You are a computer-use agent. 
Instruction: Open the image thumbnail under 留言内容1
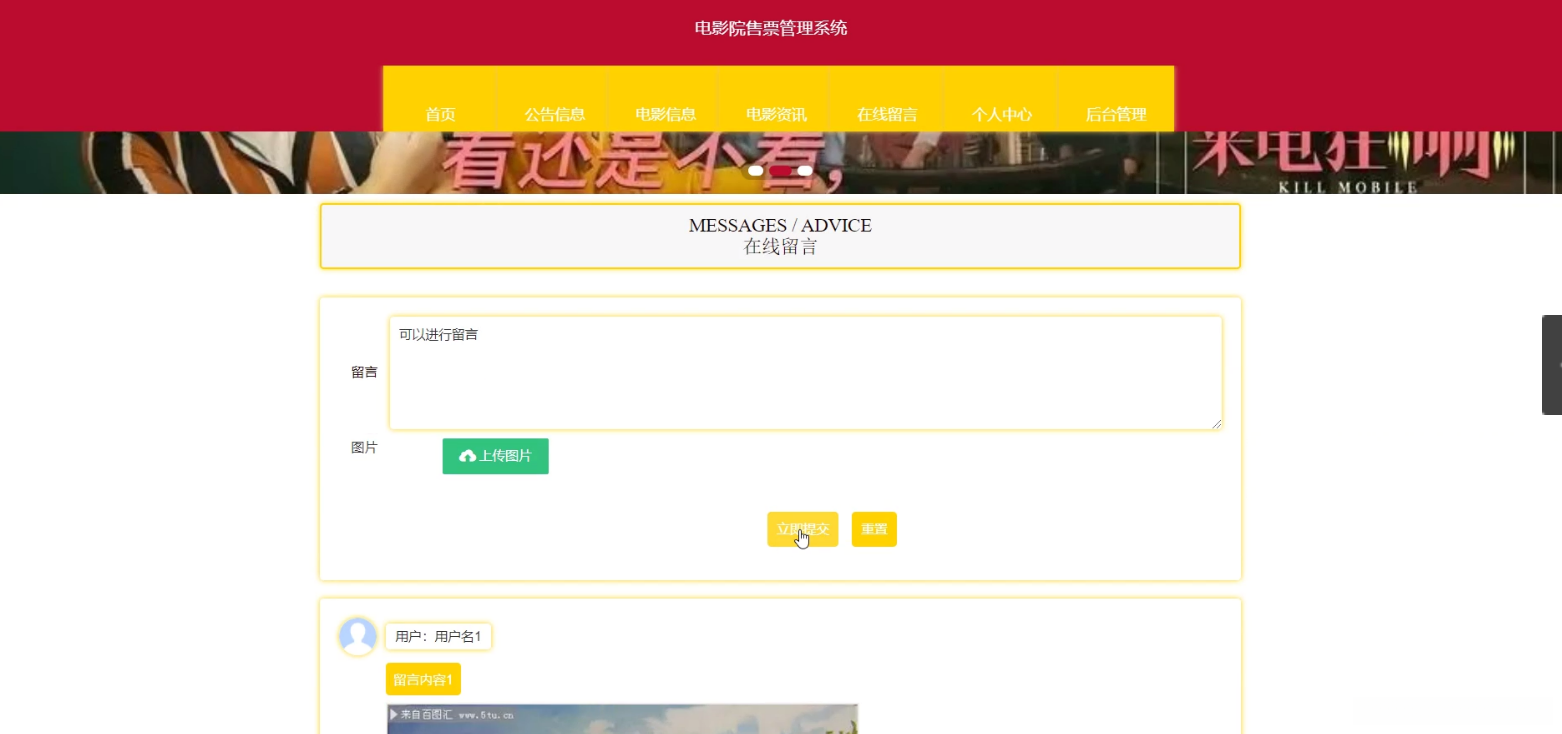[x=622, y=719]
